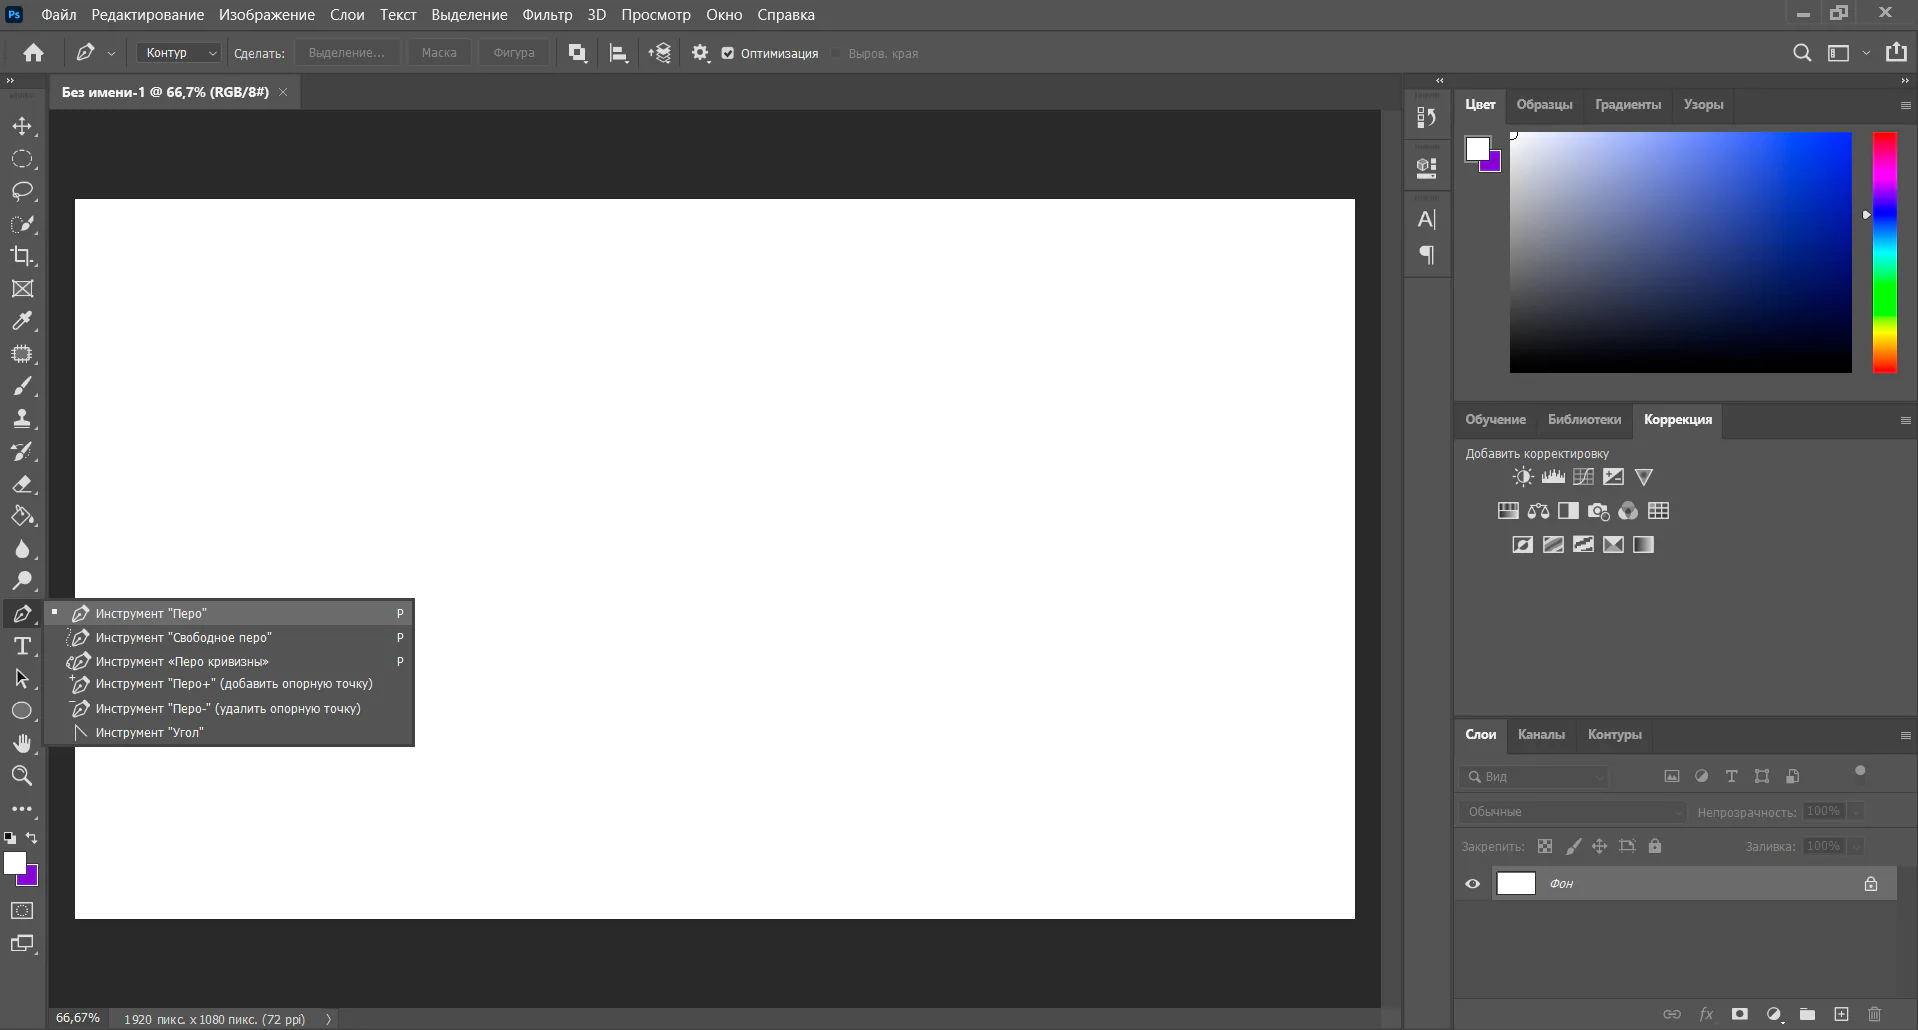Toggle the Оптимизация checkbox
The width and height of the screenshot is (1918, 1030).
728,54
